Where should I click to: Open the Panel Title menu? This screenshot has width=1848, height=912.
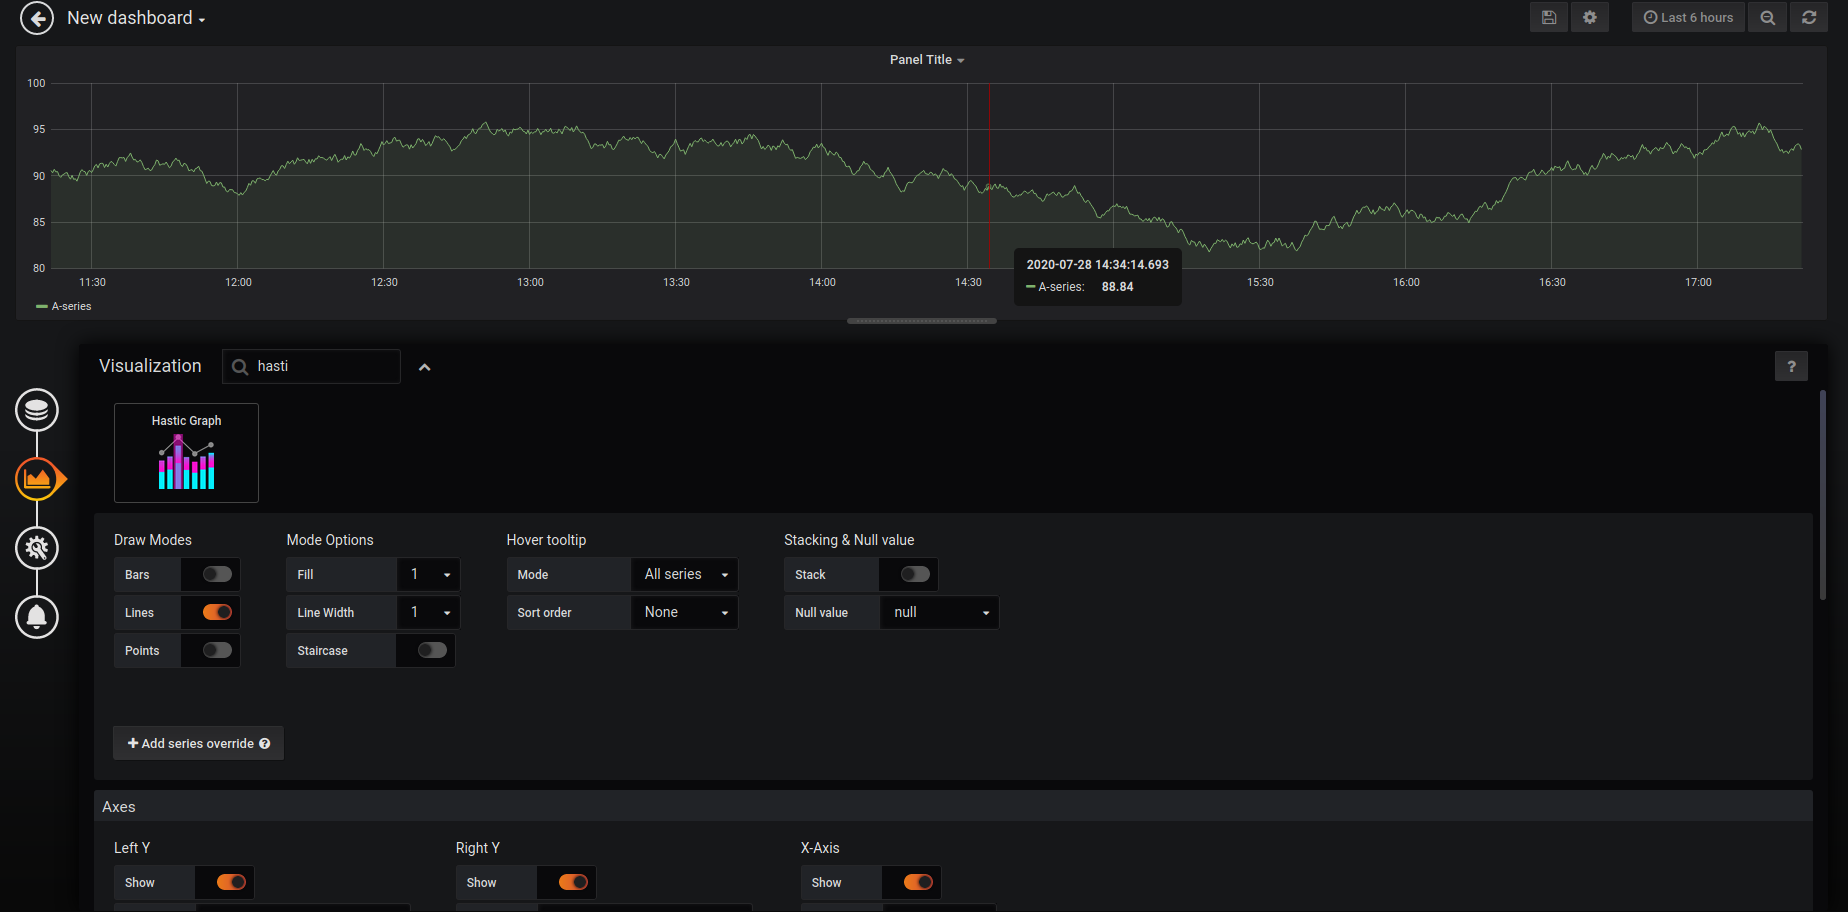pos(927,60)
